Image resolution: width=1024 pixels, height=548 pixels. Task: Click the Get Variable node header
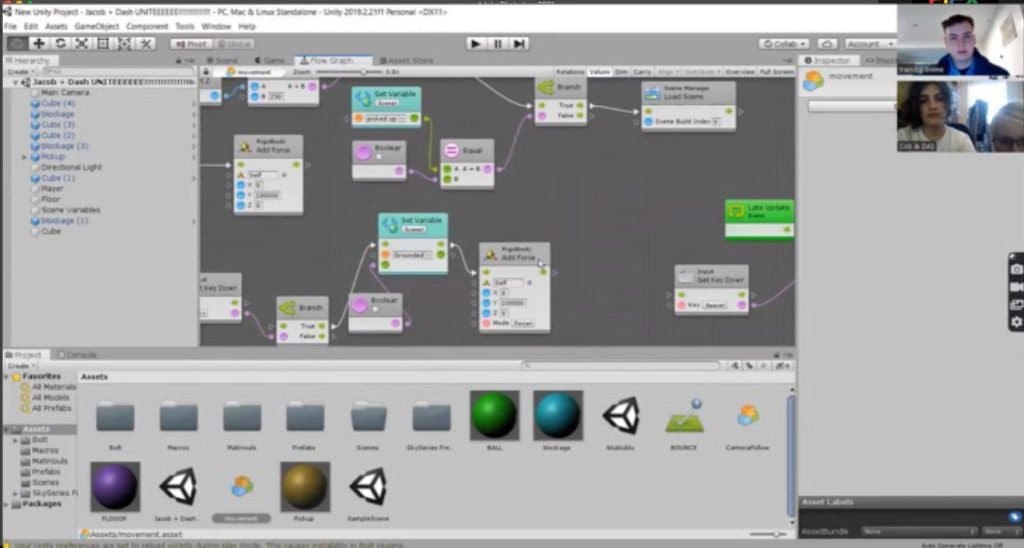point(387,97)
